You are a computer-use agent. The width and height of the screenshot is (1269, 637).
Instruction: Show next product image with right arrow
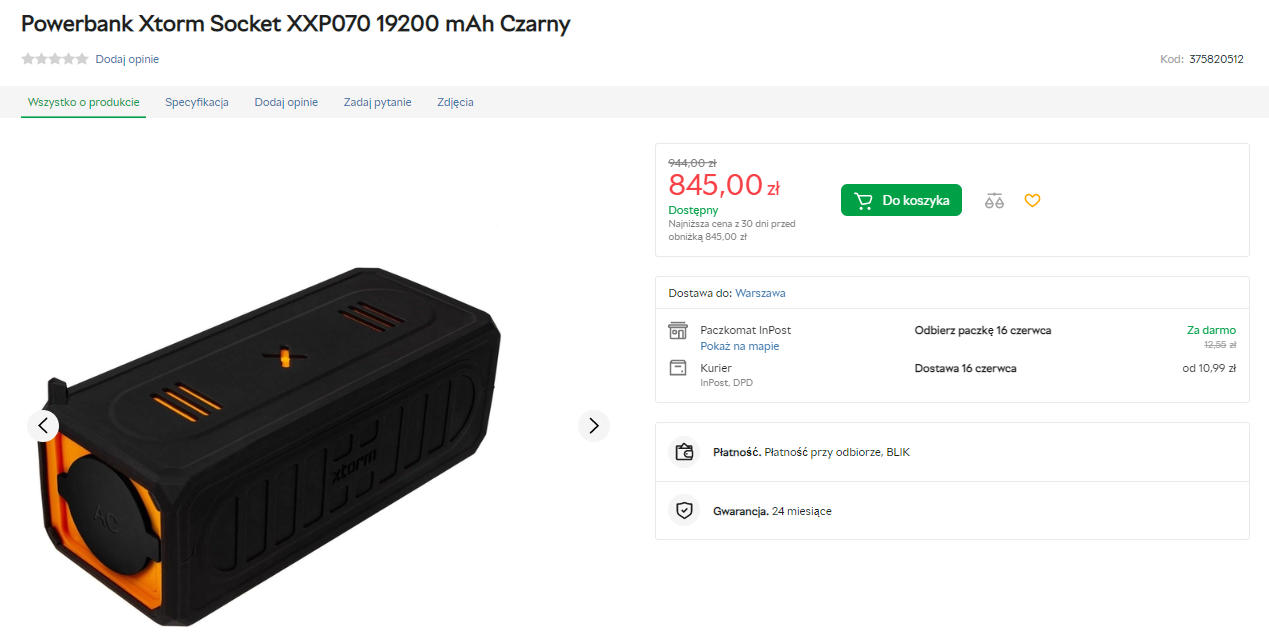coord(594,426)
